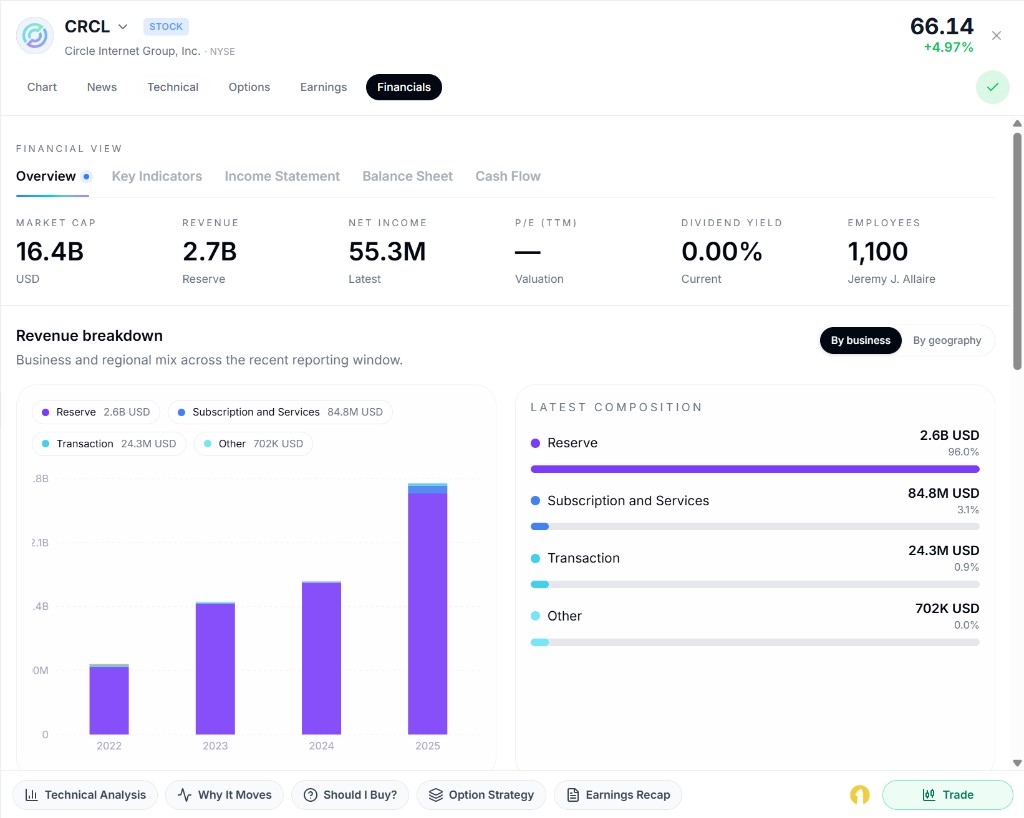The height and width of the screenshot is (818, 1024).
Task: Click the 55.3M net income value
Action: [x=387, y=251]
